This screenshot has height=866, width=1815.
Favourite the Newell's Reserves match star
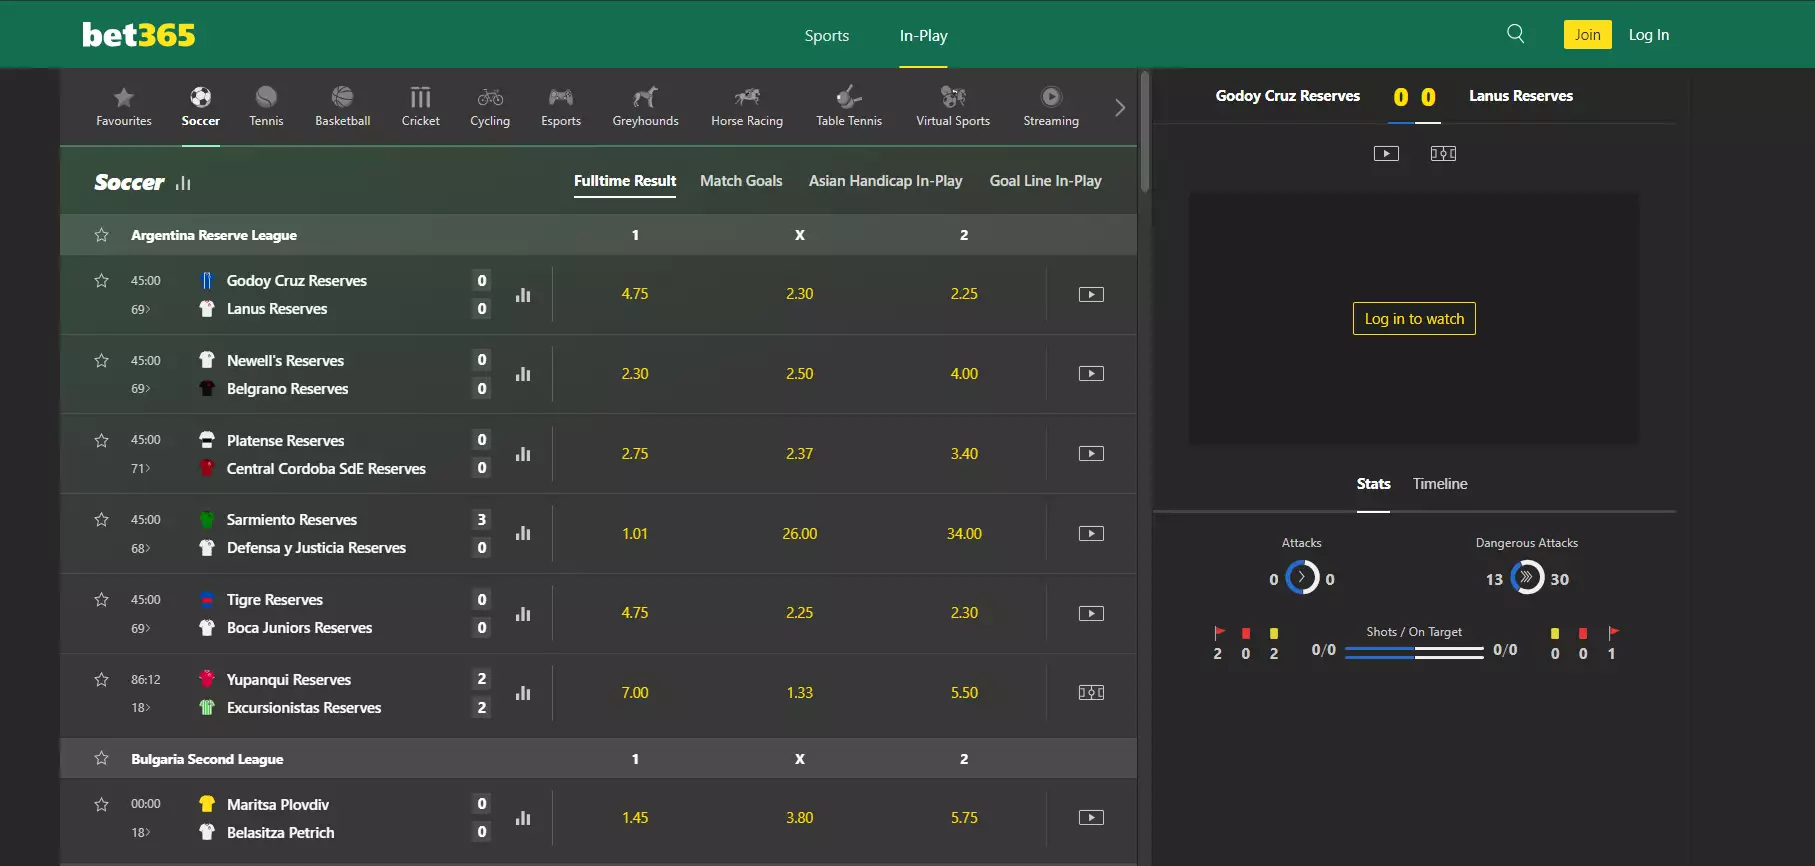click(101, 360)
